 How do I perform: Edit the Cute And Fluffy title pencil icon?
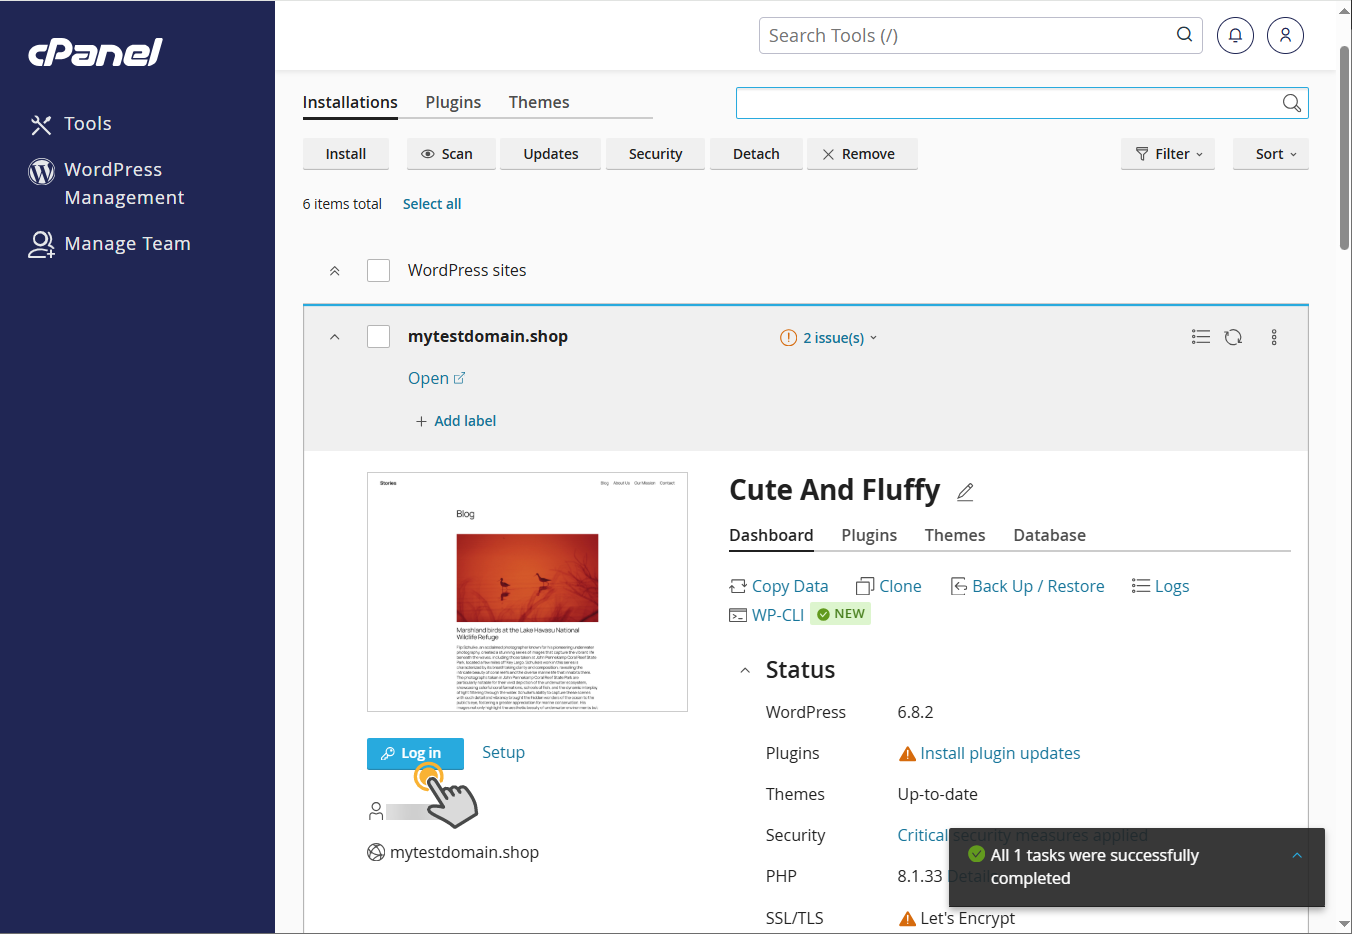click(965, 492)
